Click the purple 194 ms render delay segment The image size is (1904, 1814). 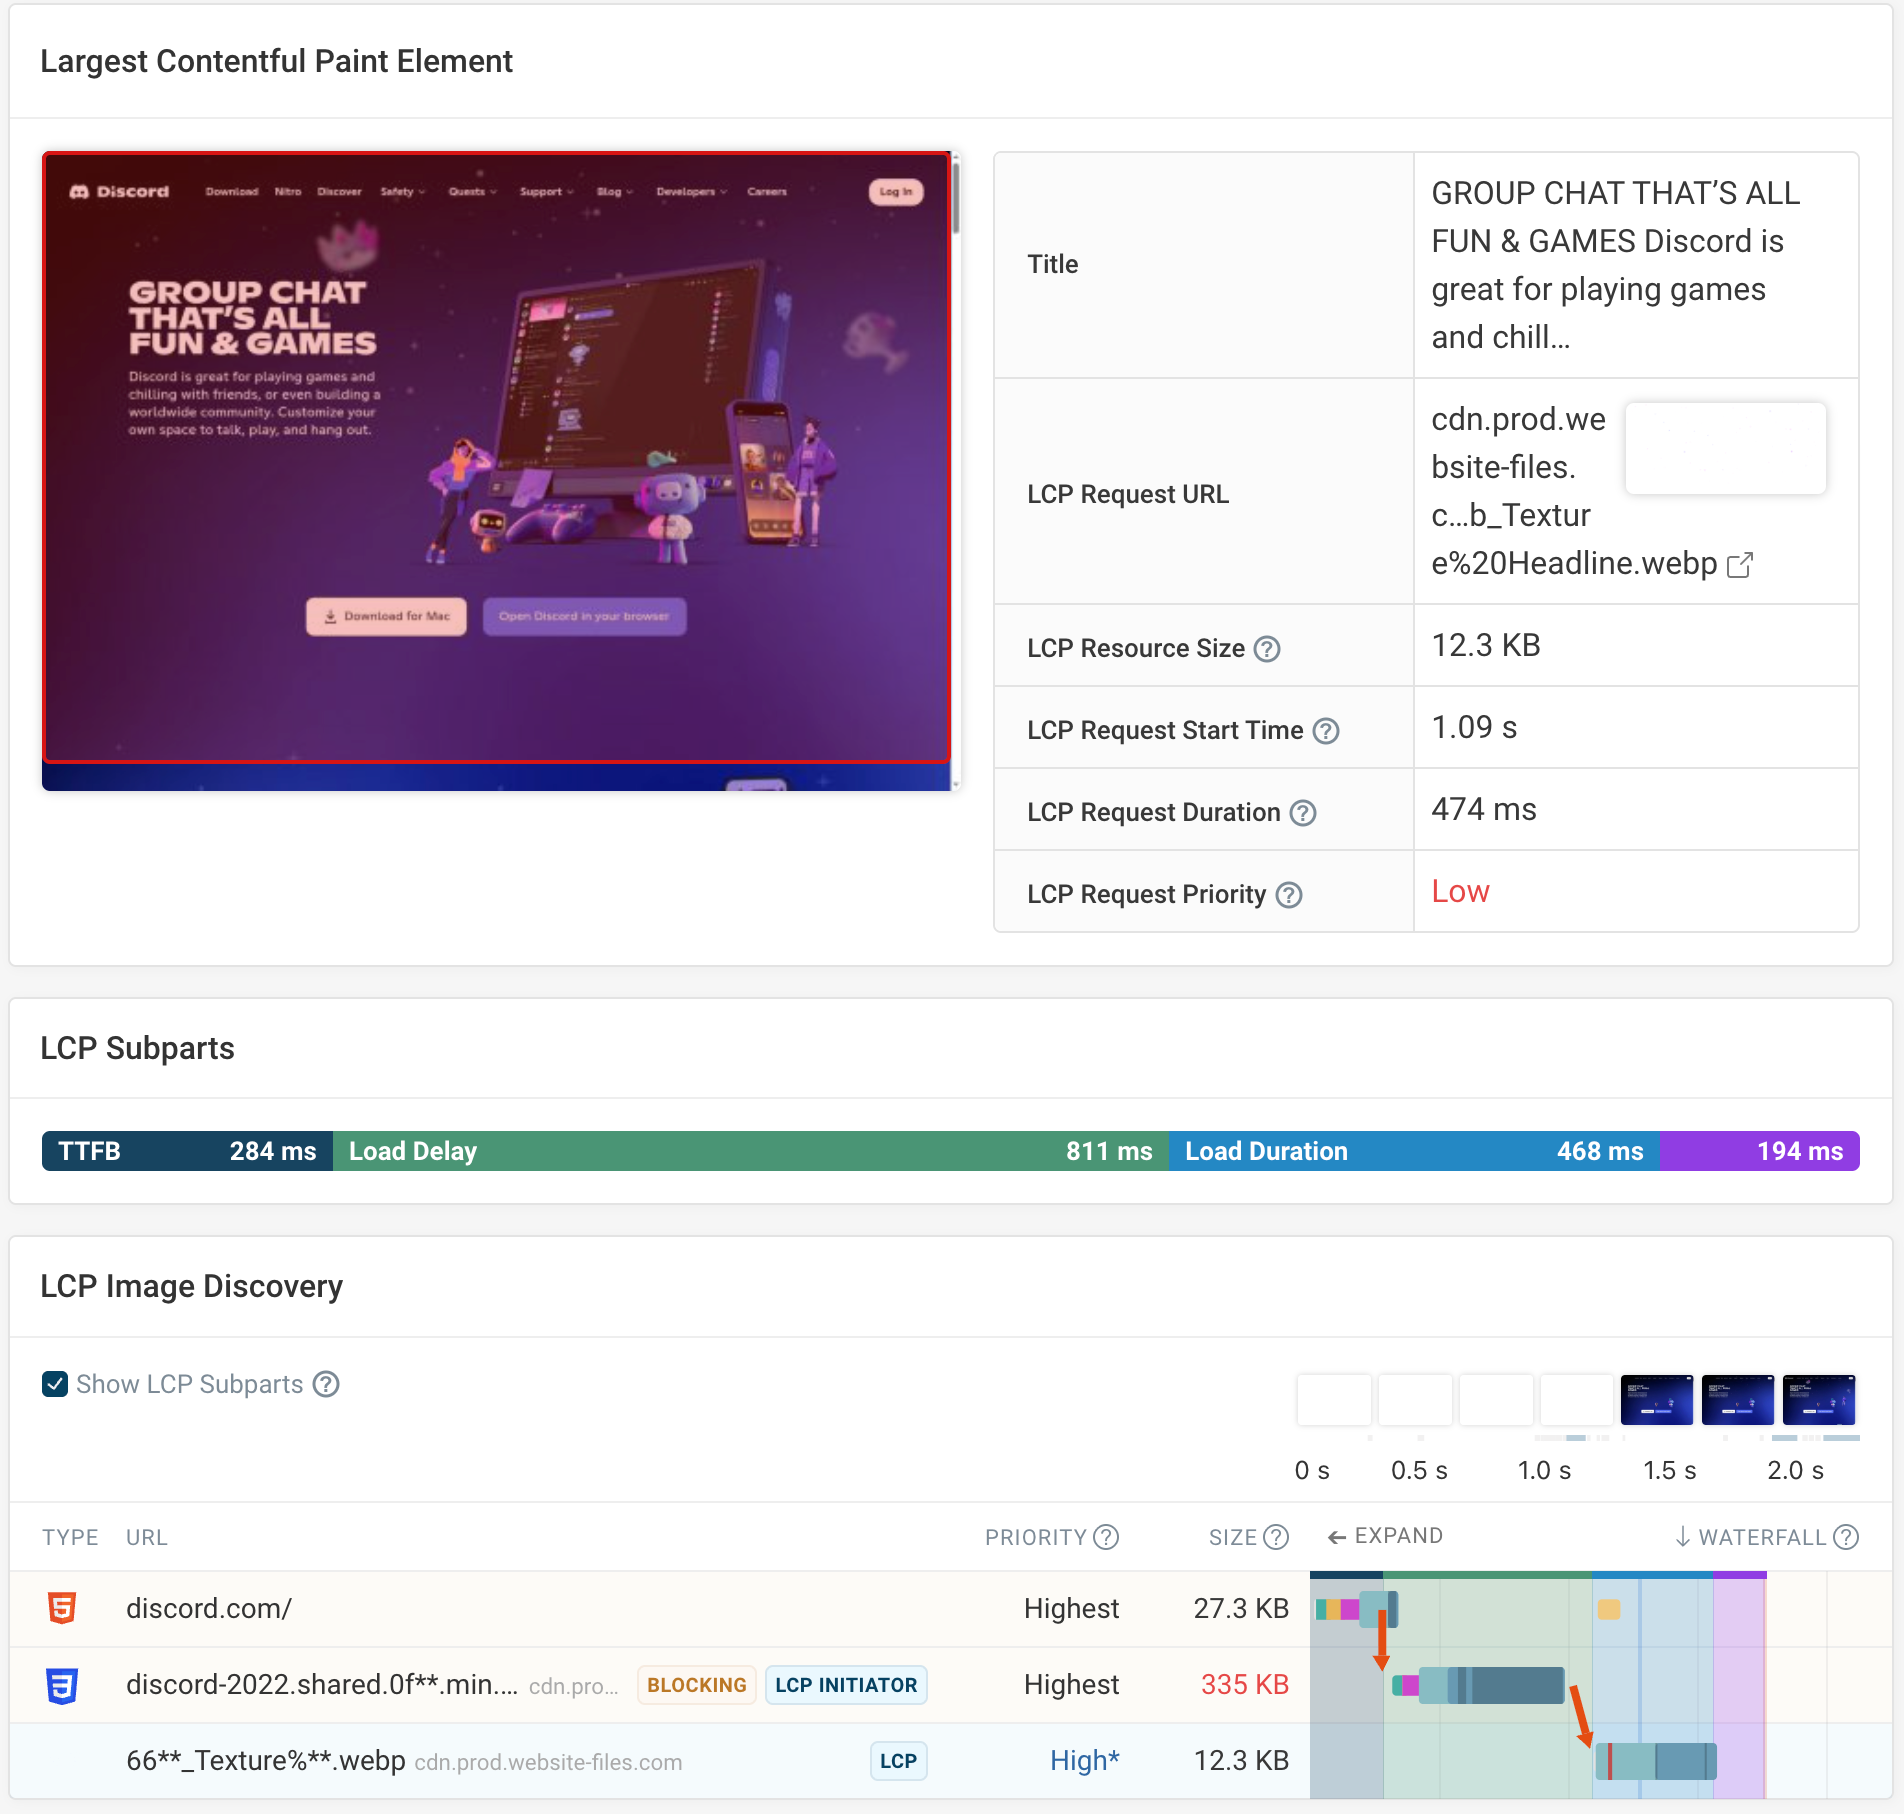[1760, 1151]
